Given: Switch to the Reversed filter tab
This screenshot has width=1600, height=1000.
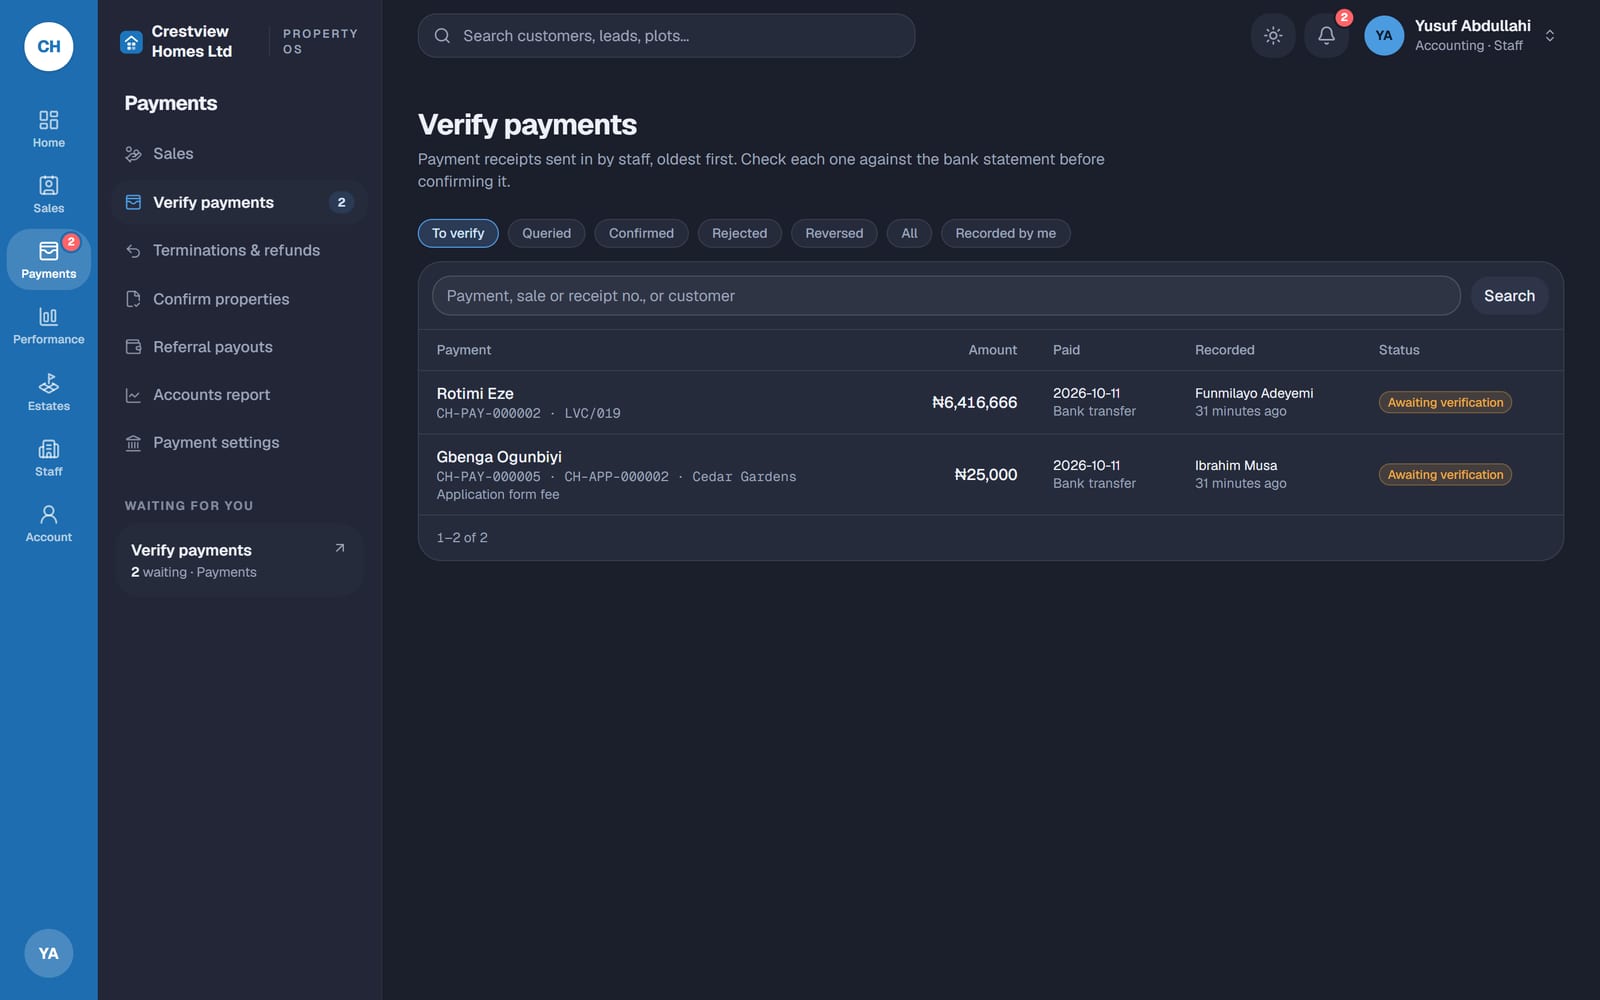Looking at the screenshot, I should pos(834,233).
